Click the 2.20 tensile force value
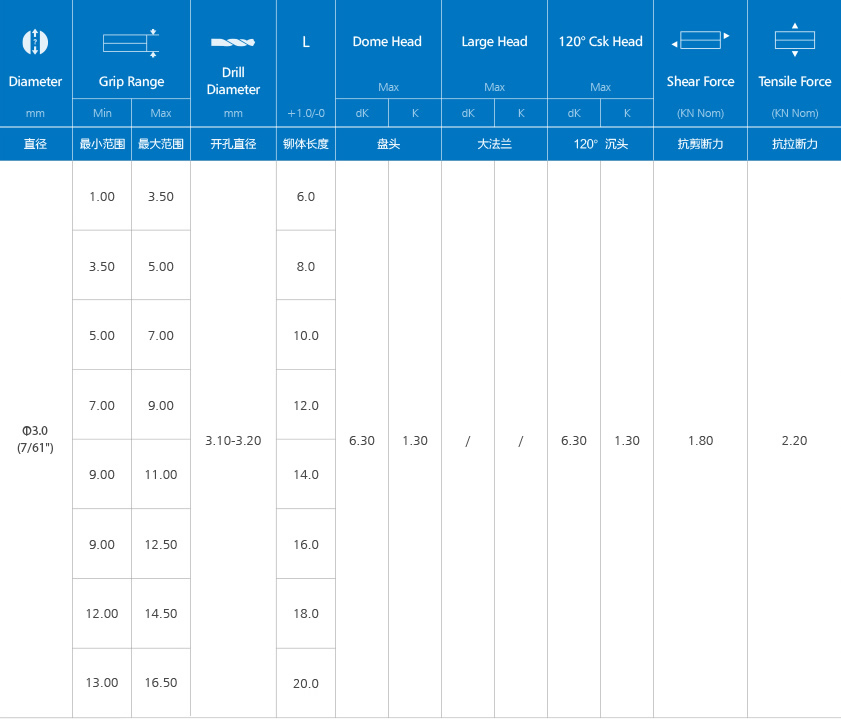Viewport: 841px width, 724px height. (794, 440)
